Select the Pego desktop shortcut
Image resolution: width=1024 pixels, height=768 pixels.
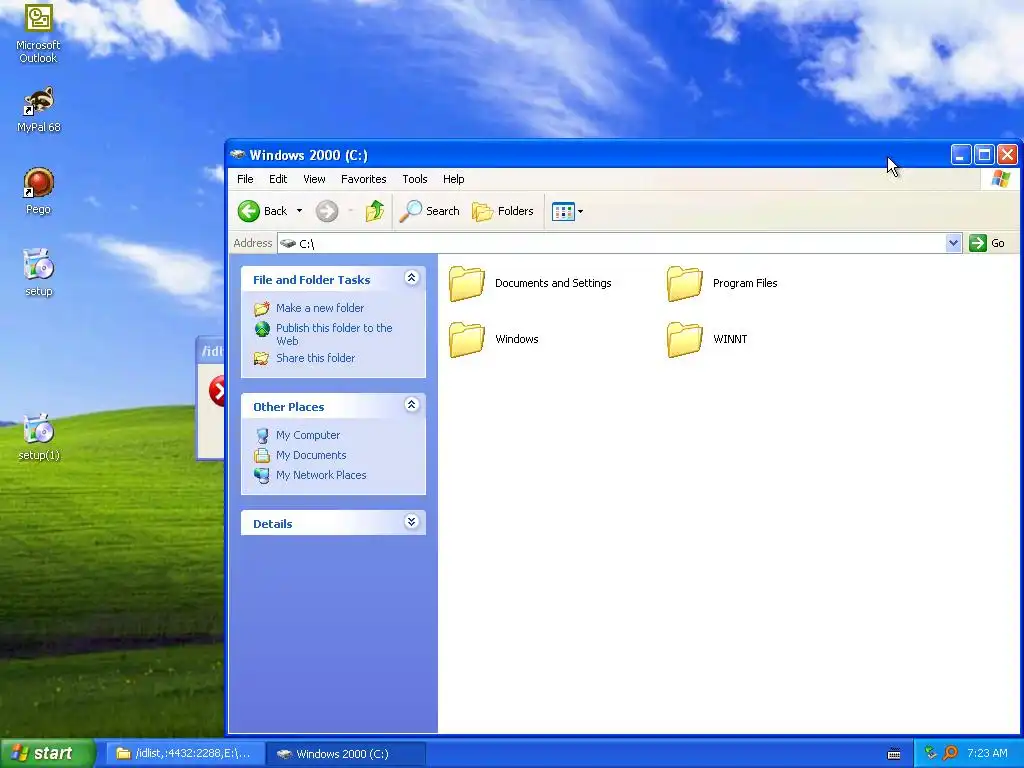[38, 191]
